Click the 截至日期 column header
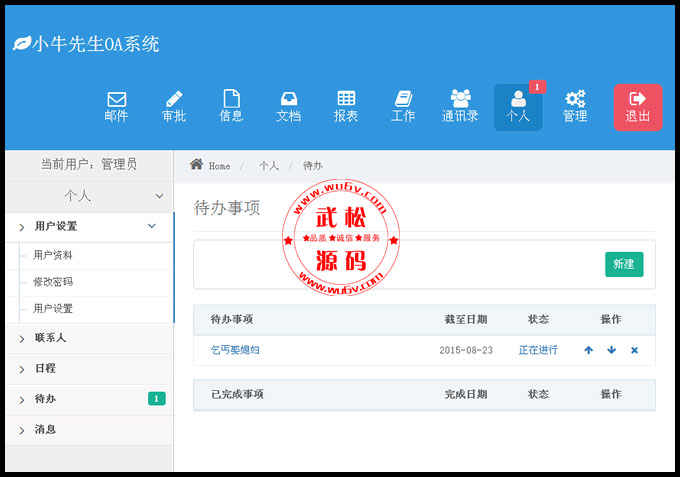The width and height of the screenshot is (680, 477). click(x=466, y=320)
